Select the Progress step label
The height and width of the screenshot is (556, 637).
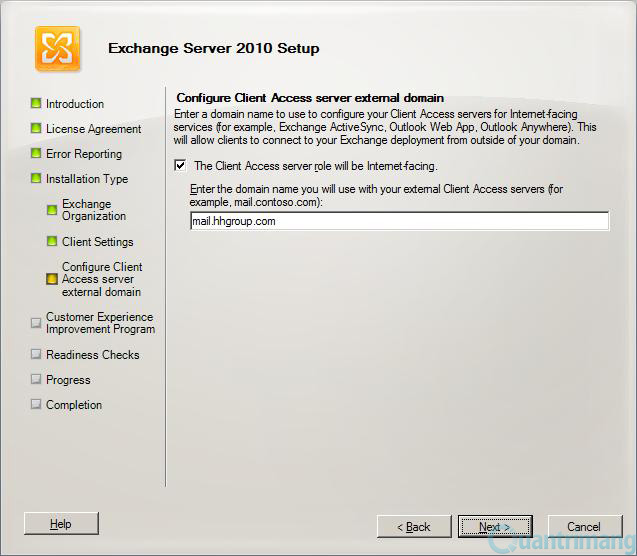pyautogui.click(x=68, y=380)
